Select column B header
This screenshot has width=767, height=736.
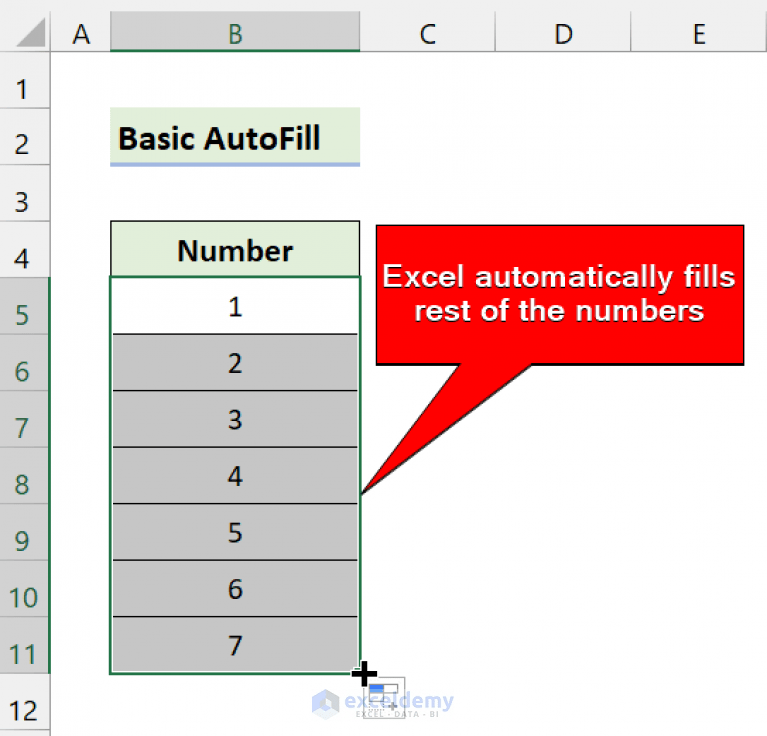235,32
